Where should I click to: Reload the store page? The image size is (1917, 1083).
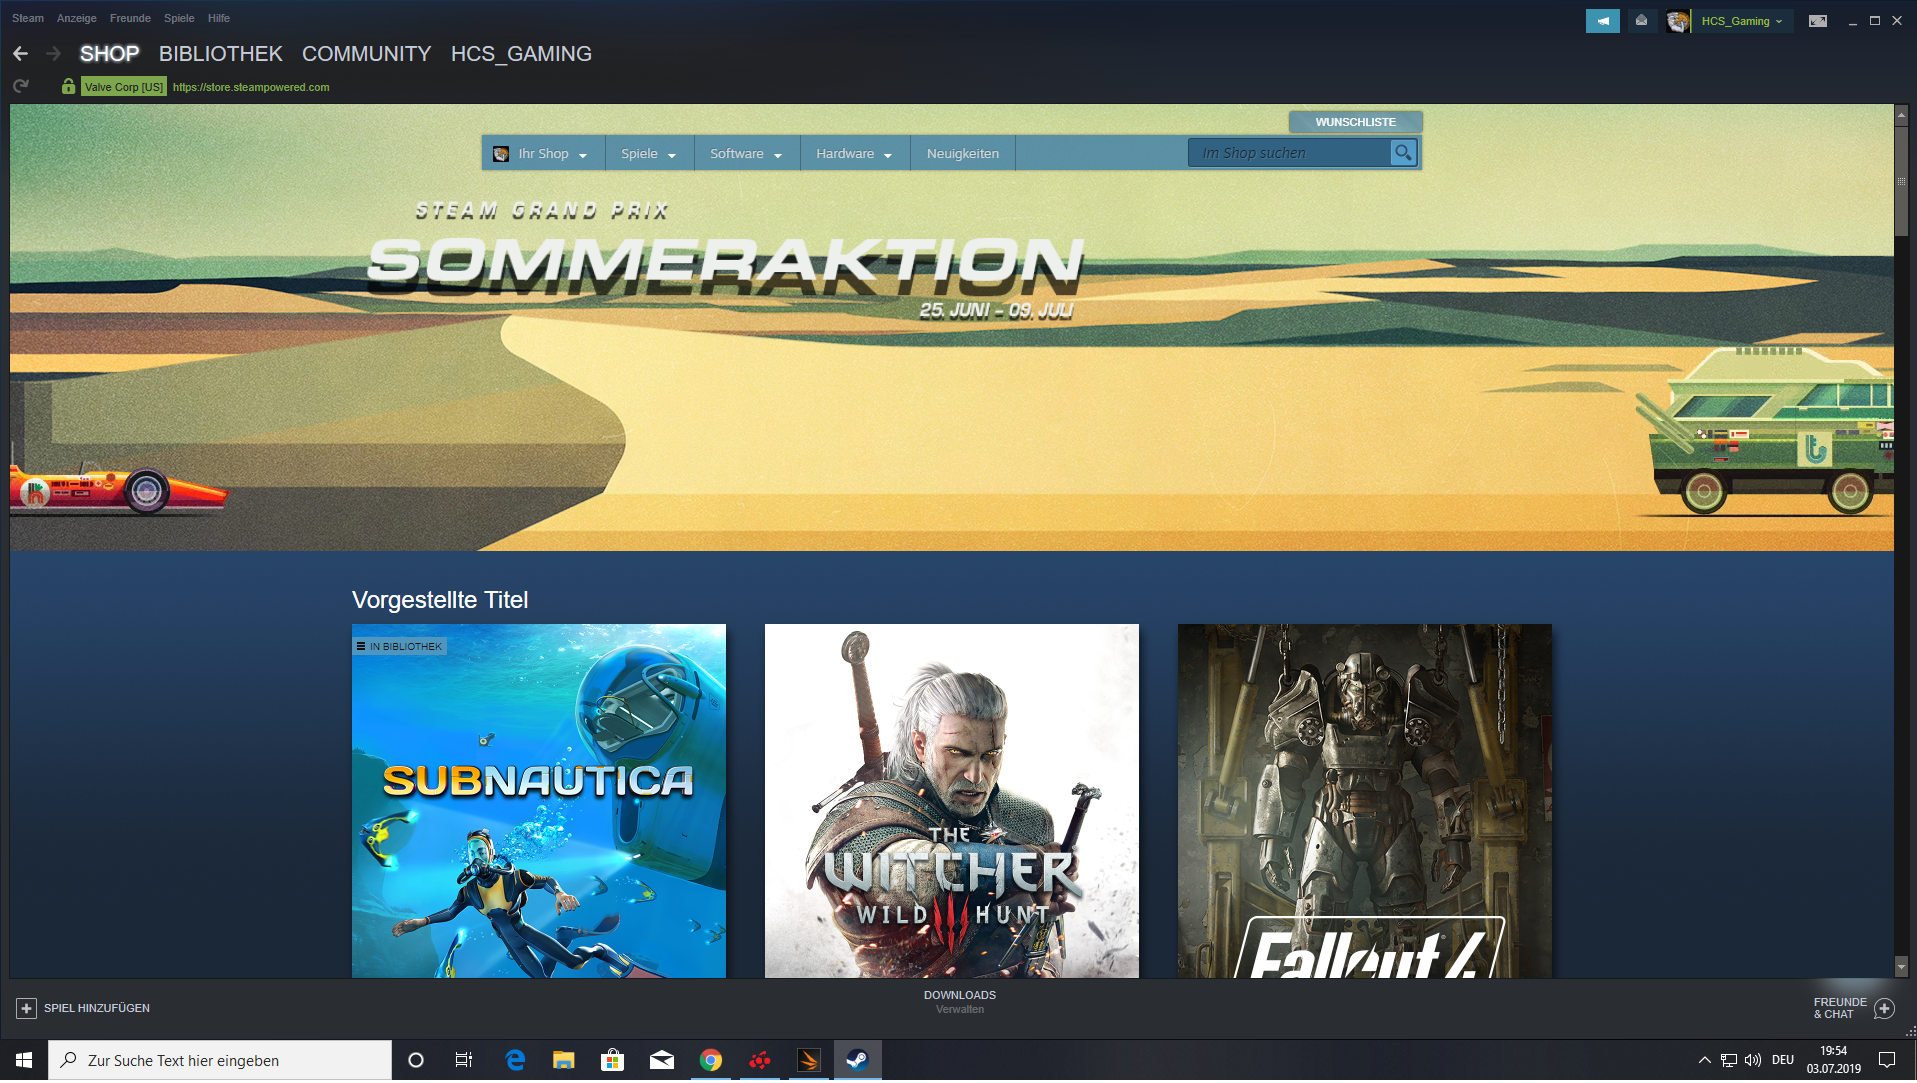click(20, 86)
